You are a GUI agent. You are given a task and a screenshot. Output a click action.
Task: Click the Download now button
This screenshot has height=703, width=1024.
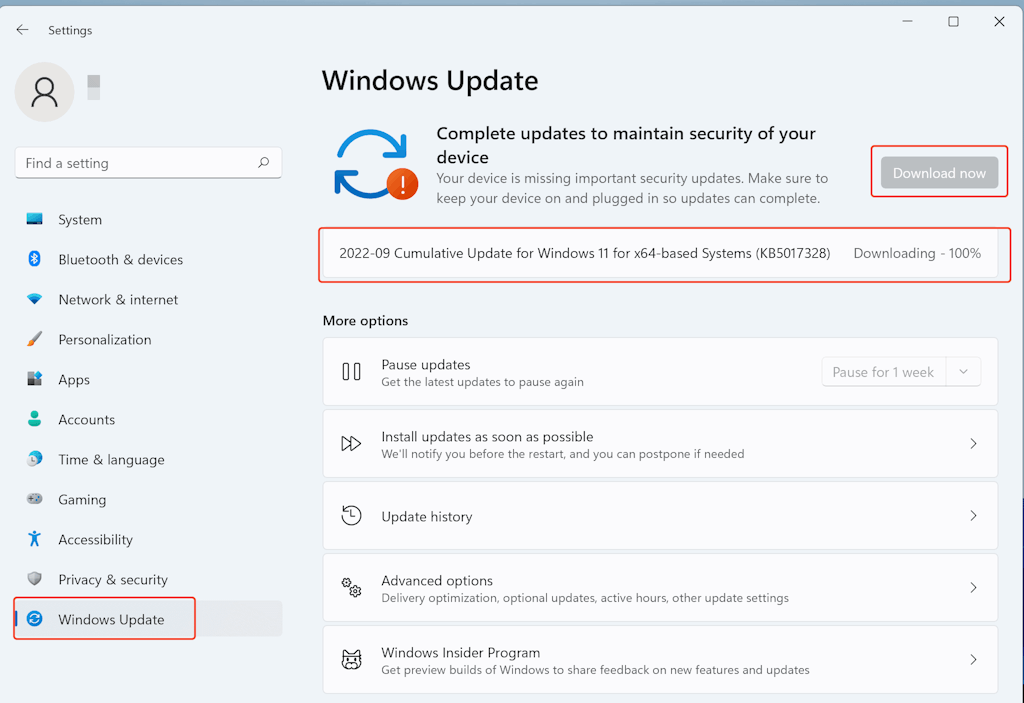(939, 172)
